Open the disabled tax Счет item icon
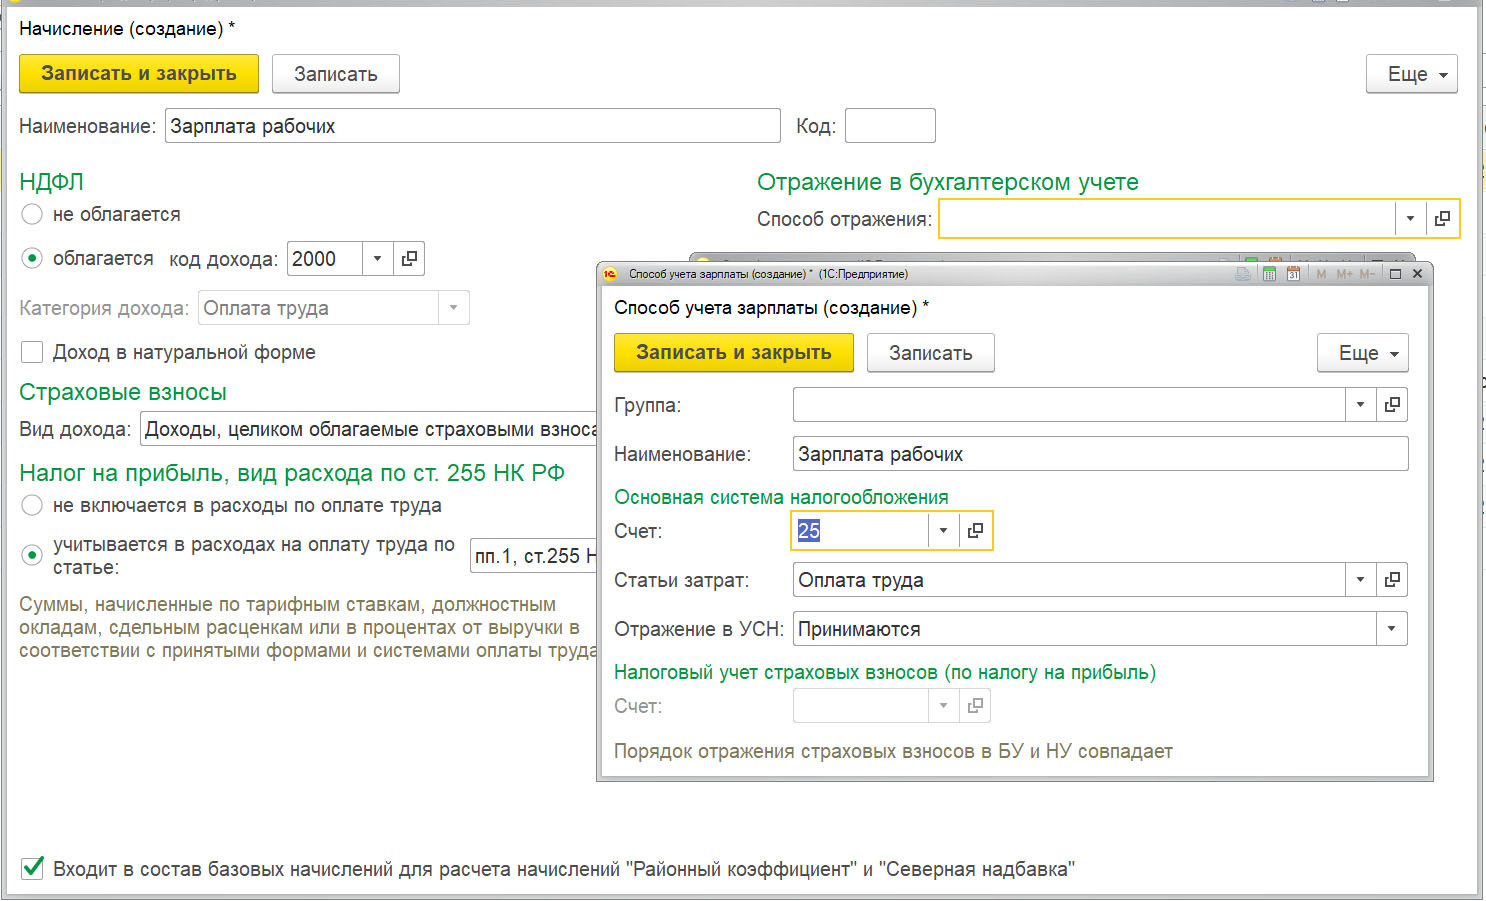The image size is (1486, 901). coord(975,706)
